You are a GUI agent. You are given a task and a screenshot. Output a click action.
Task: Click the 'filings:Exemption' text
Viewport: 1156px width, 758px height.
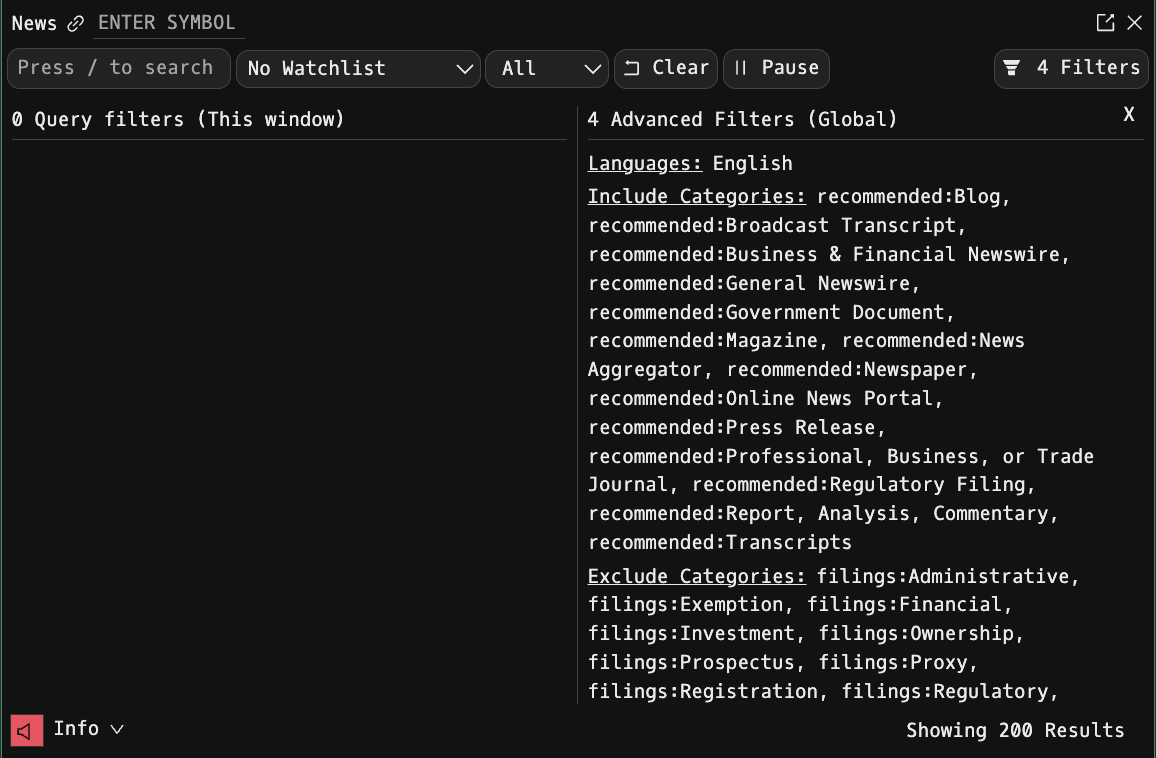point(686,605)
